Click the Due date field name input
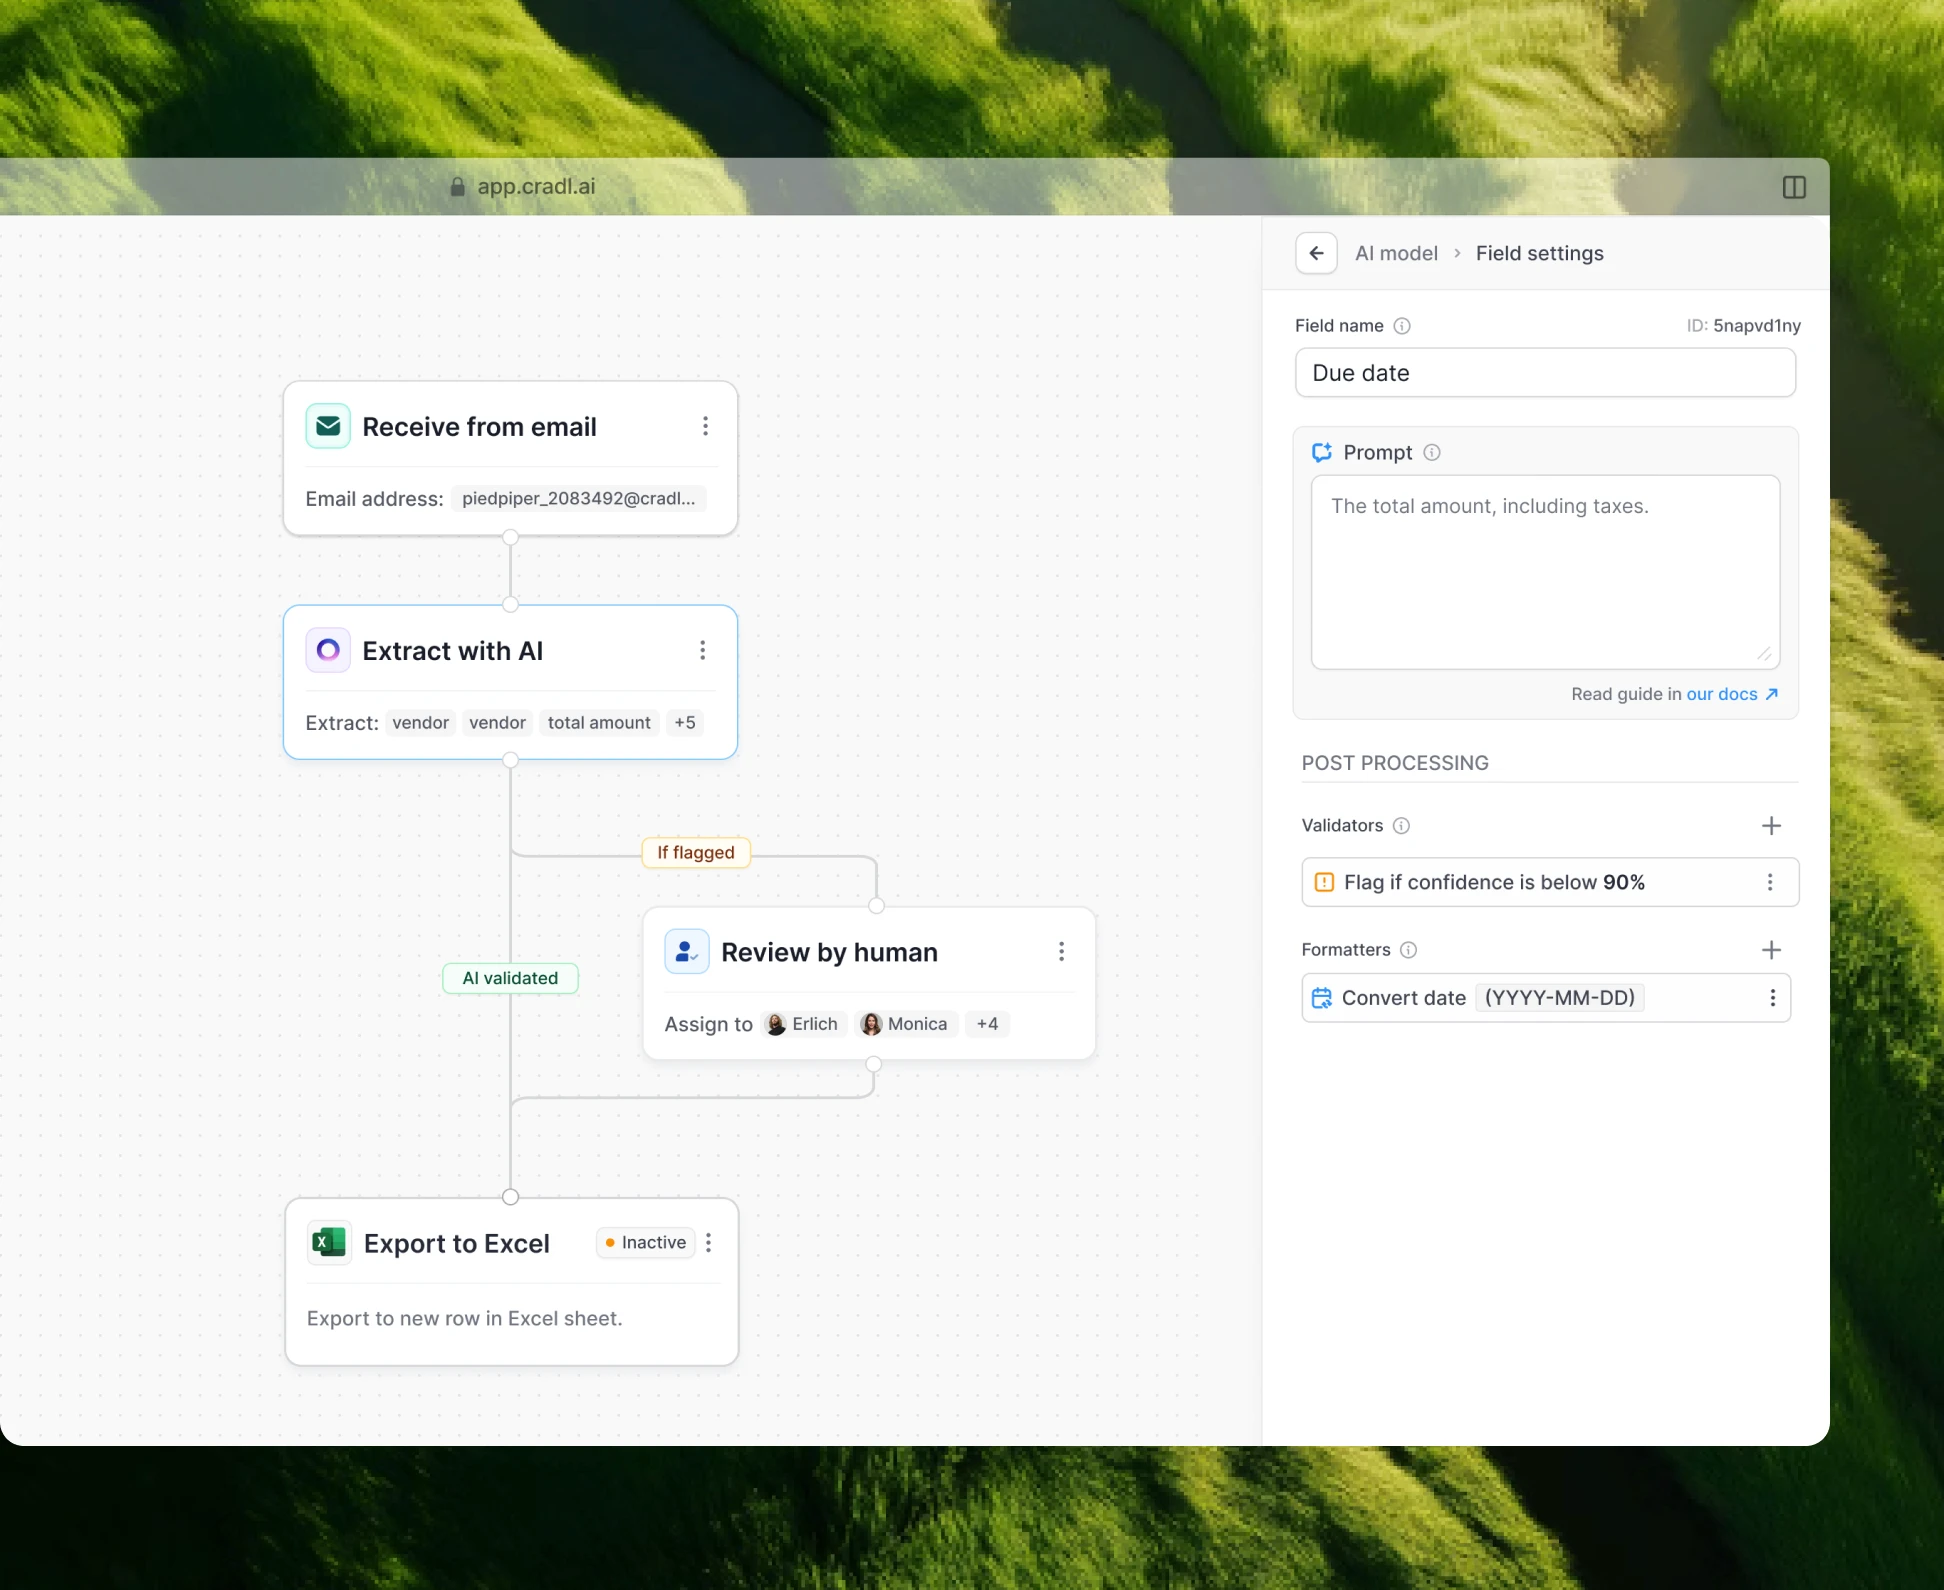This screenshot has width=1944, height=1590. [1545, 373]
